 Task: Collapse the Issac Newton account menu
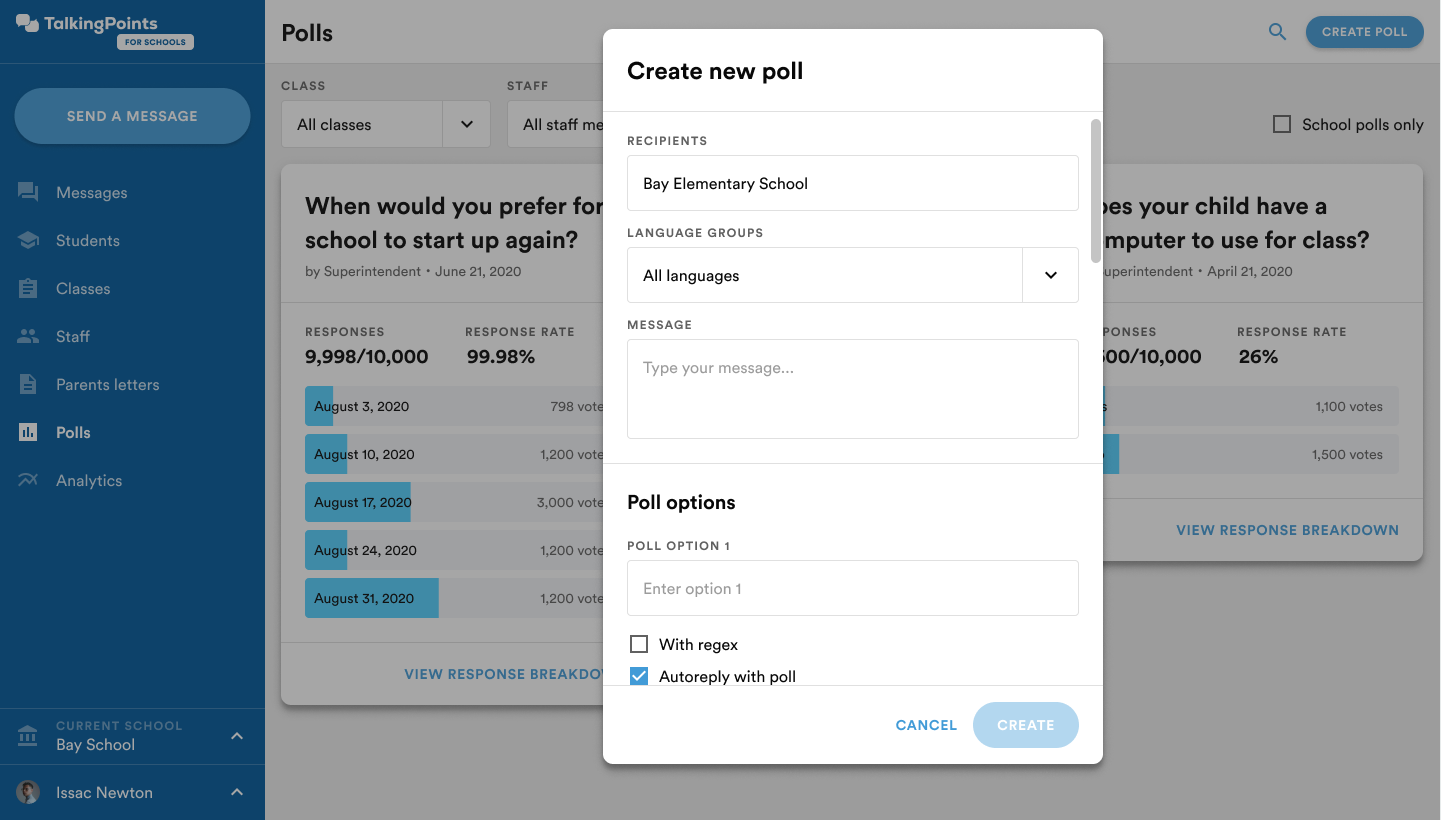[237, 792]
